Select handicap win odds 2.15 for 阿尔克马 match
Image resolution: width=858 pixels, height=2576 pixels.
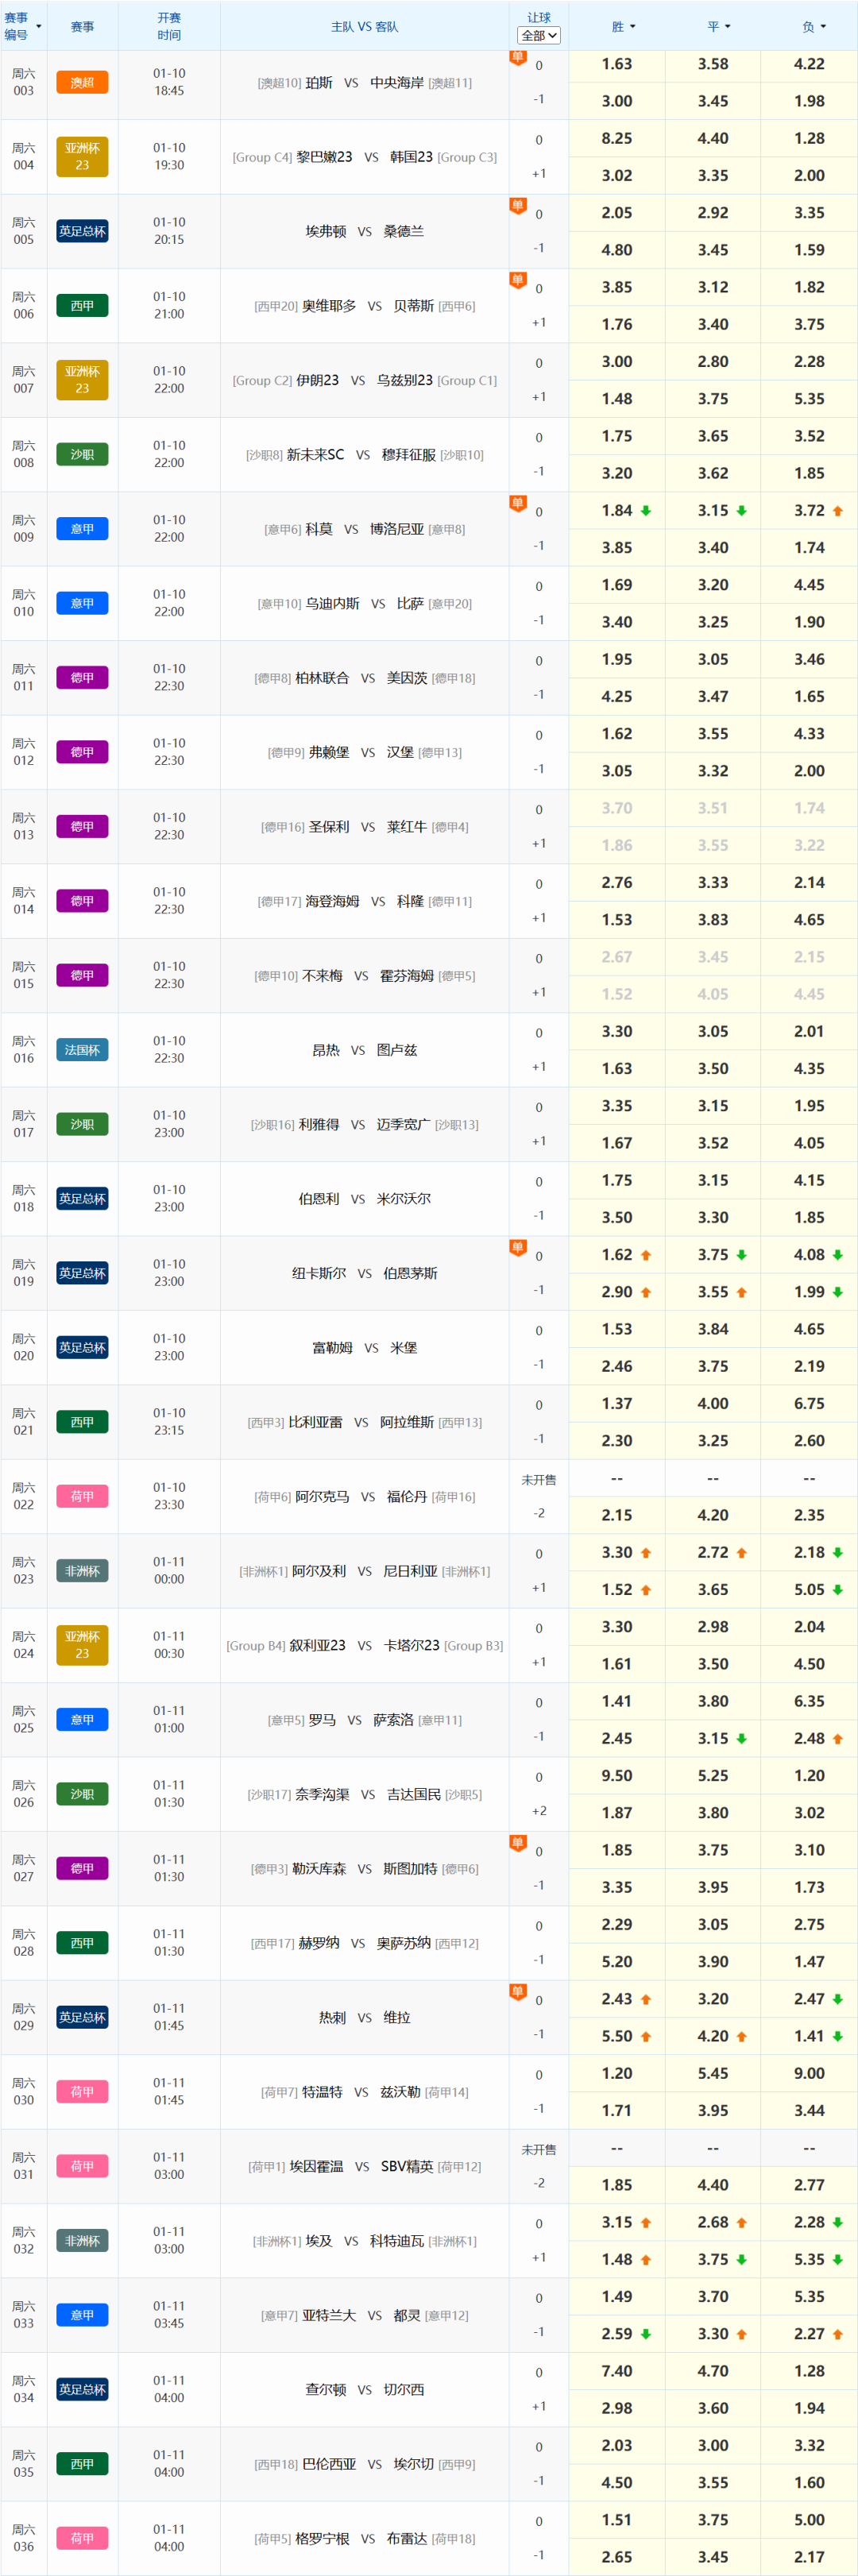pos(617,1515)
